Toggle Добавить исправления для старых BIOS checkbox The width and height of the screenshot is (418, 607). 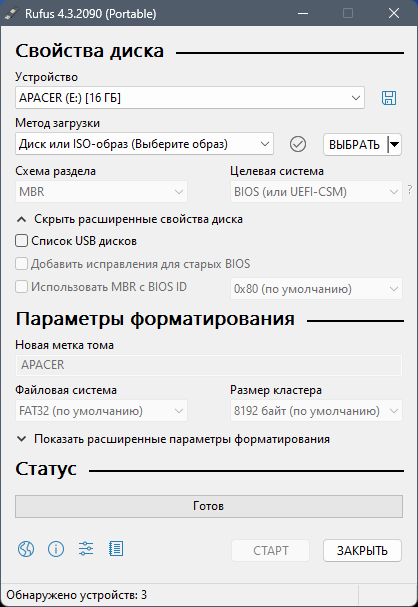pos(21,264)
